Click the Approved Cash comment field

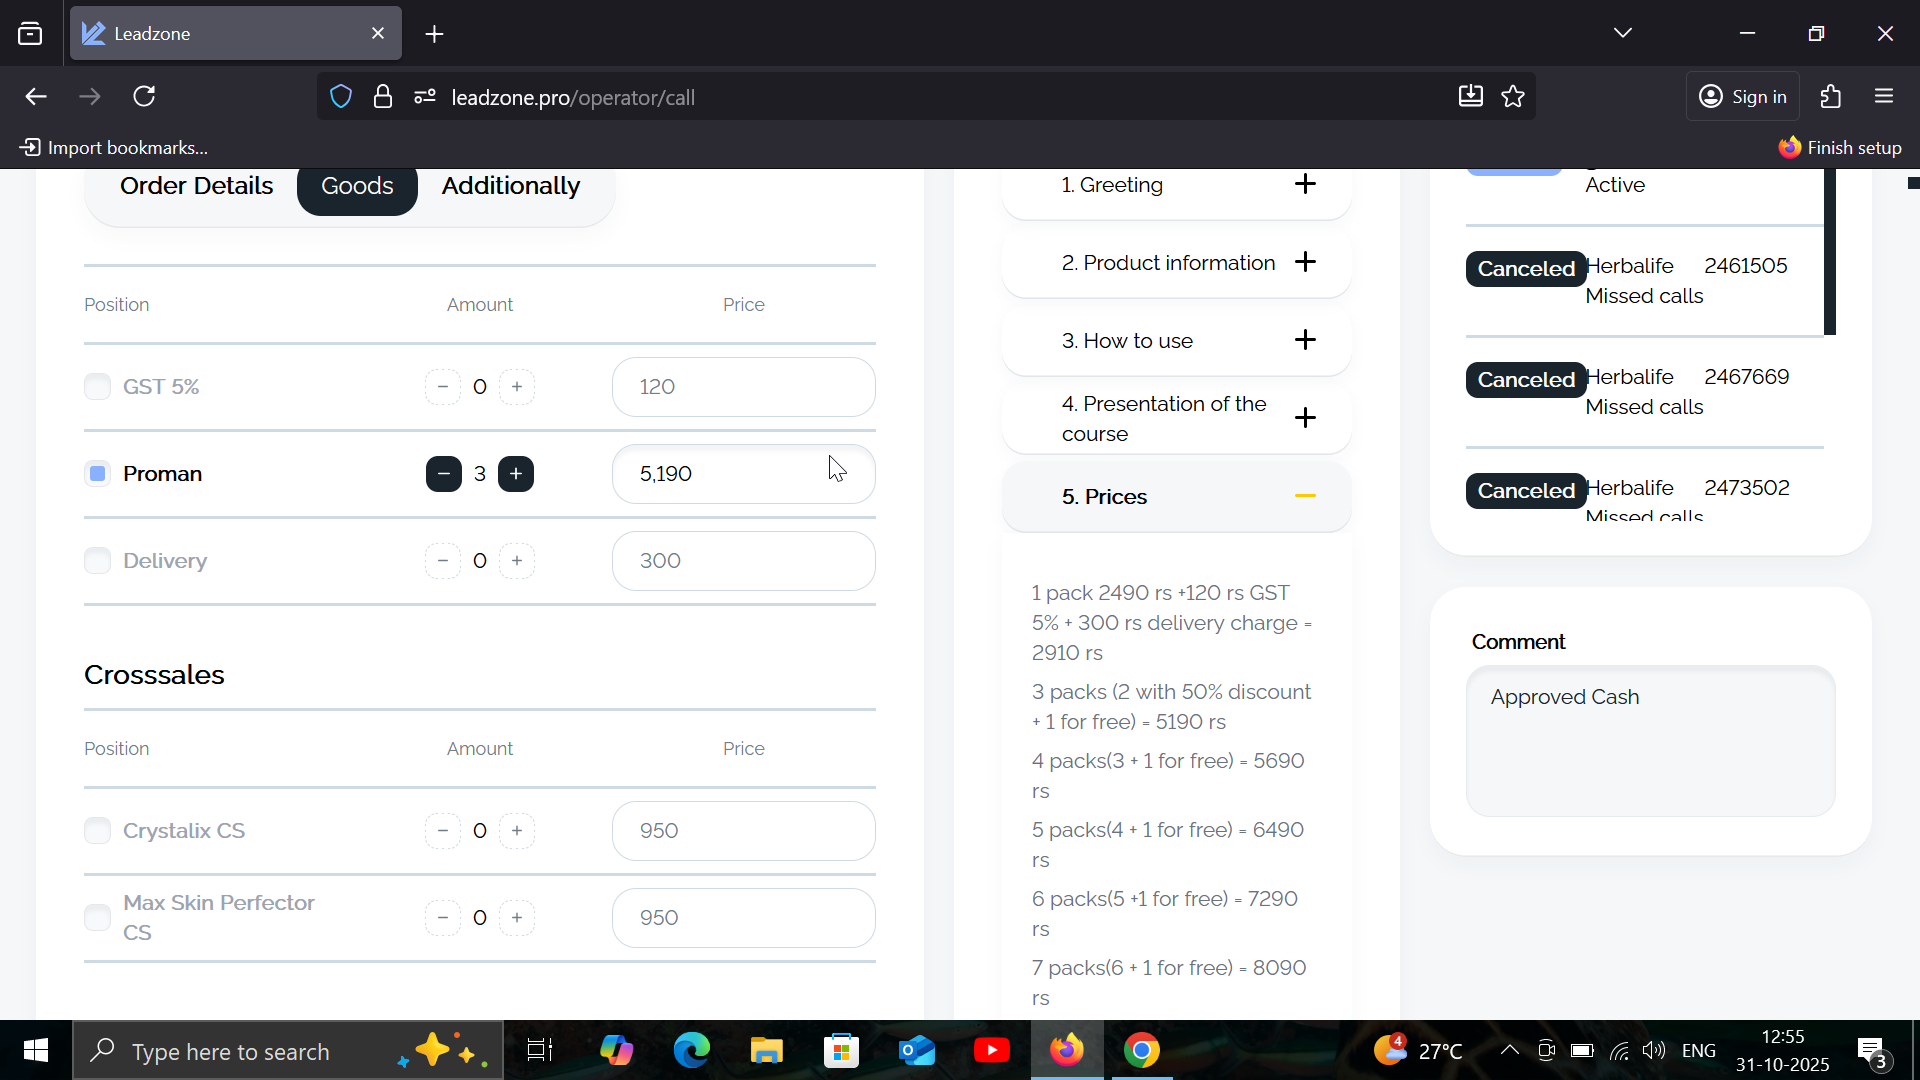[x=1650, y=741]
